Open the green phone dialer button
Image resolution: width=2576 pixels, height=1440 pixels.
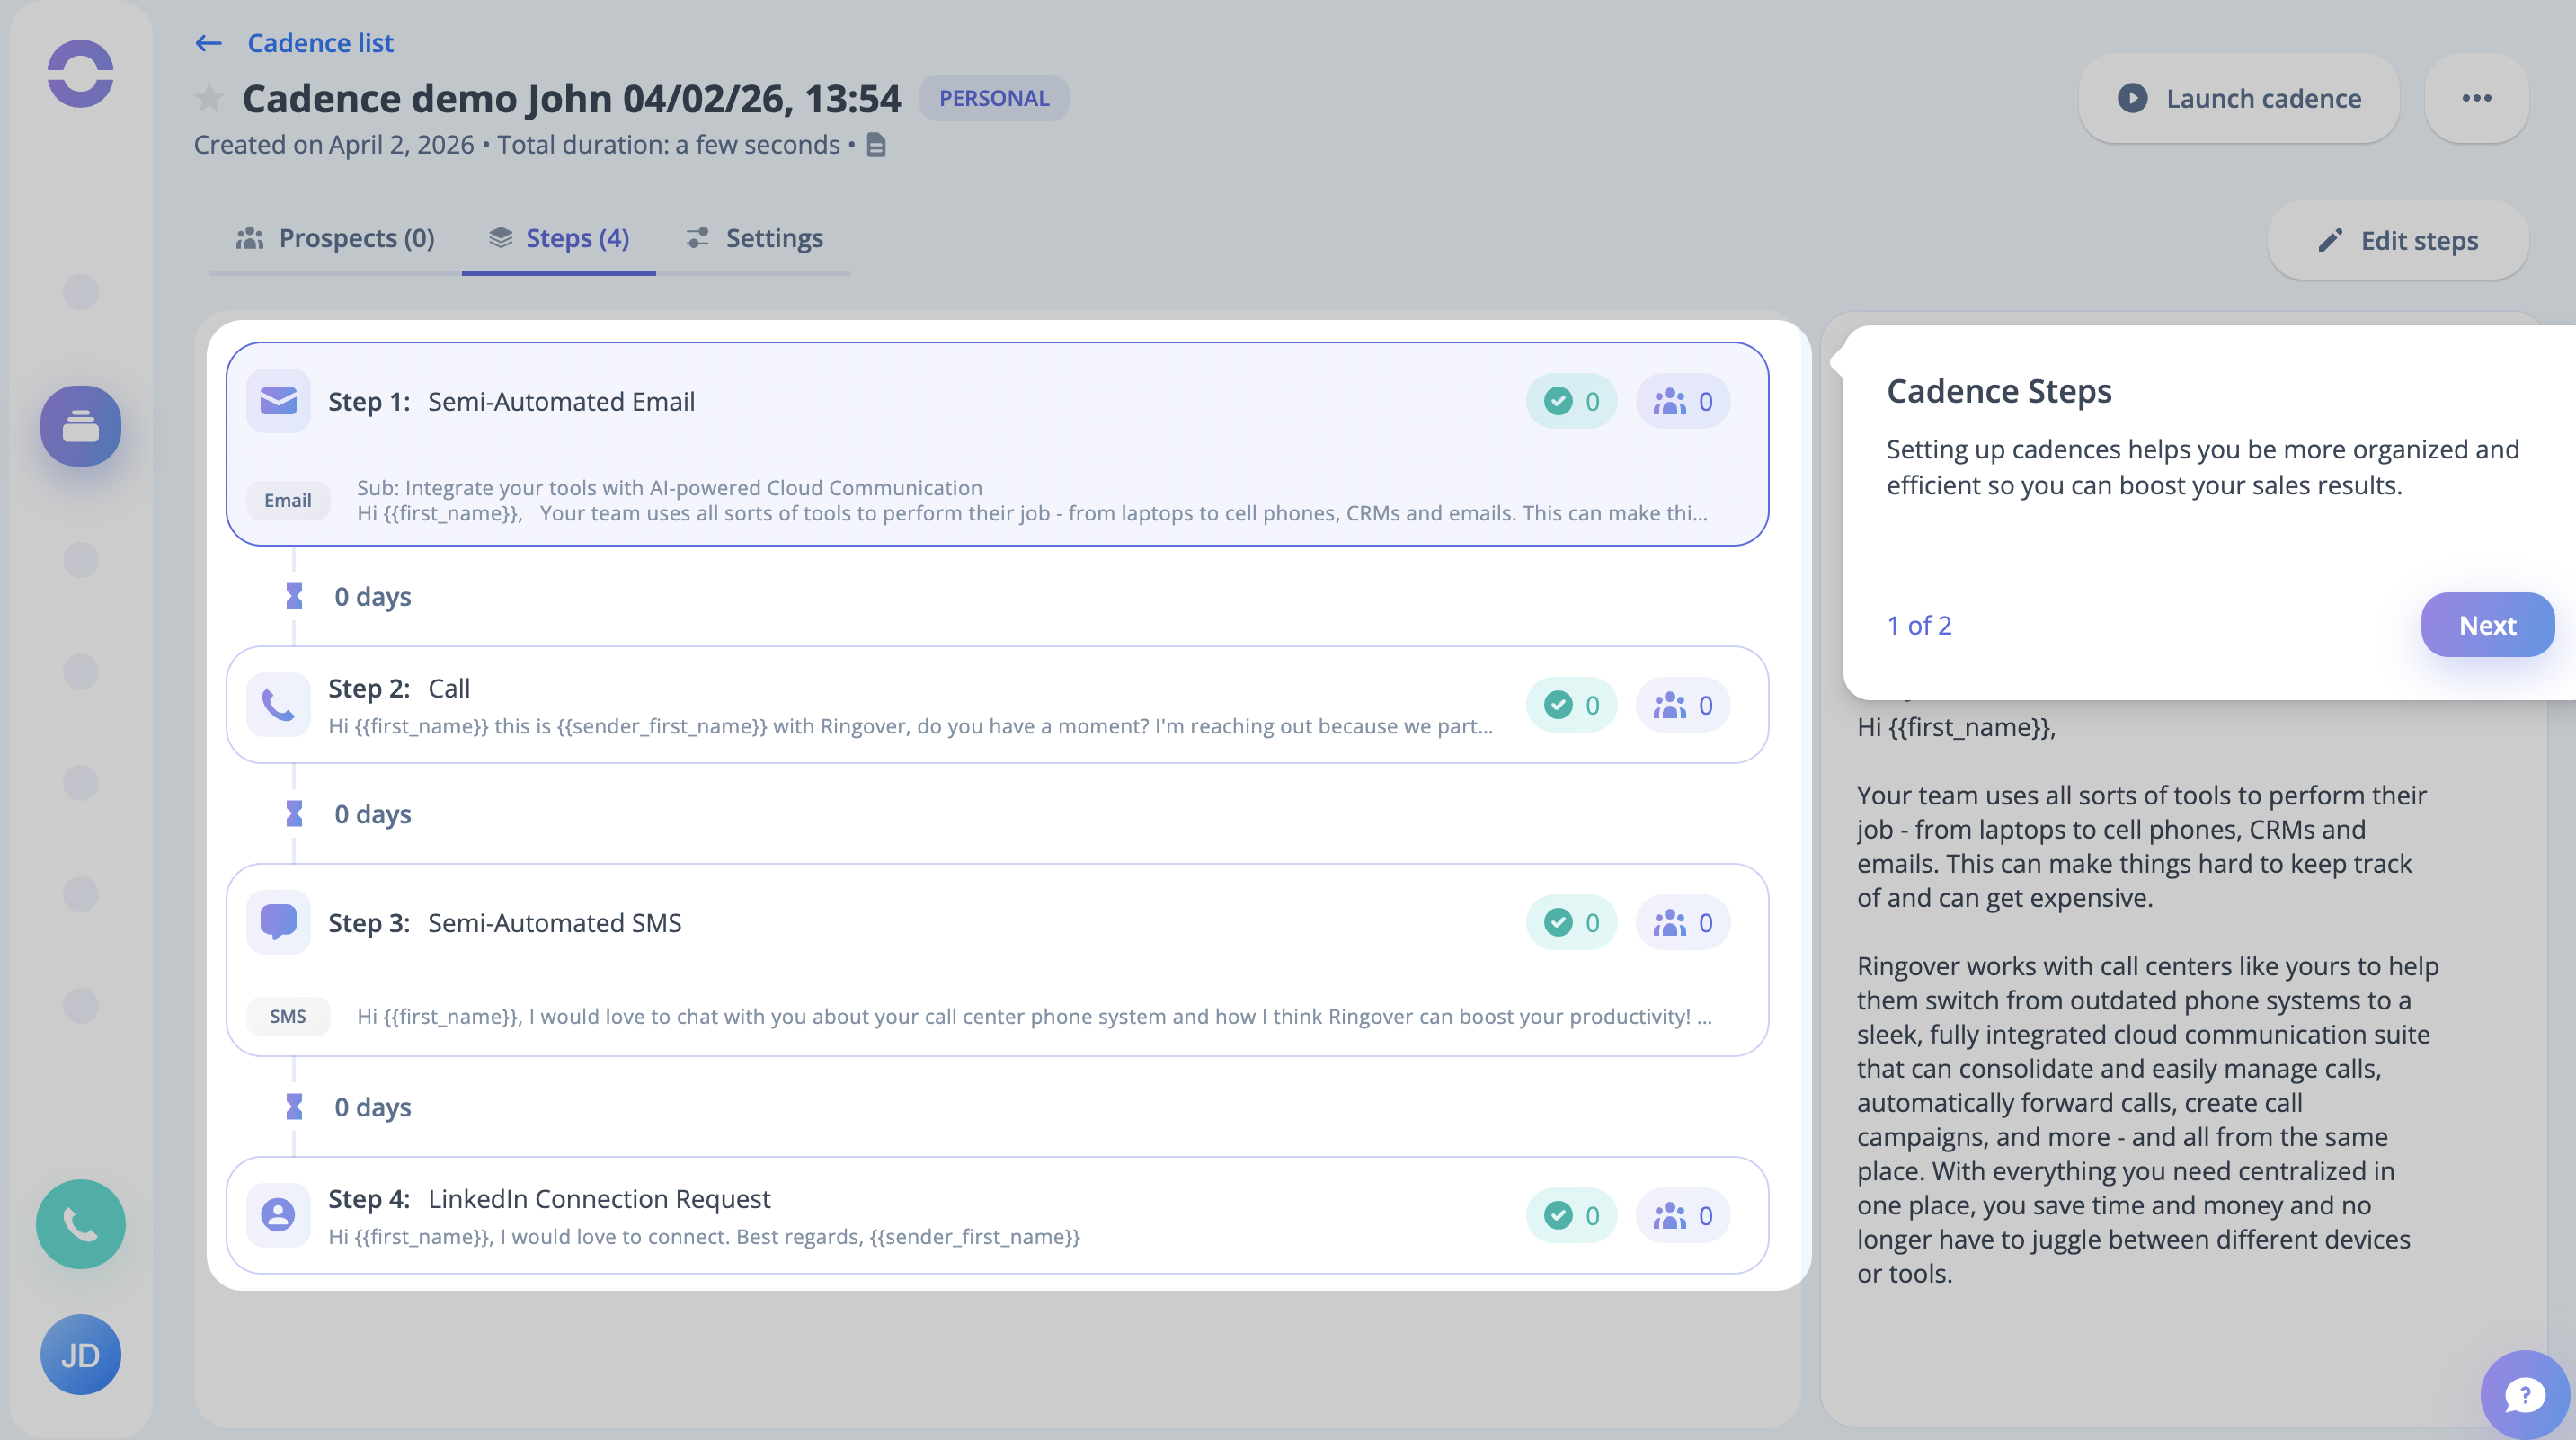point(80,1224)
